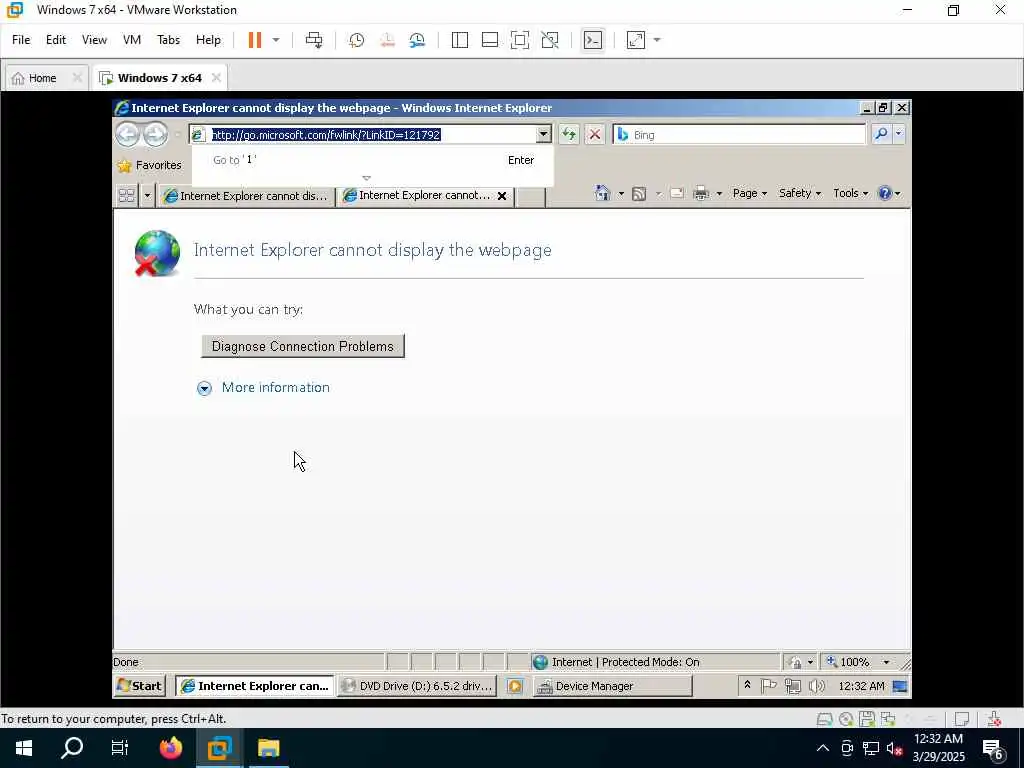Refresh the page in Internet Explorer

[569, 135]
